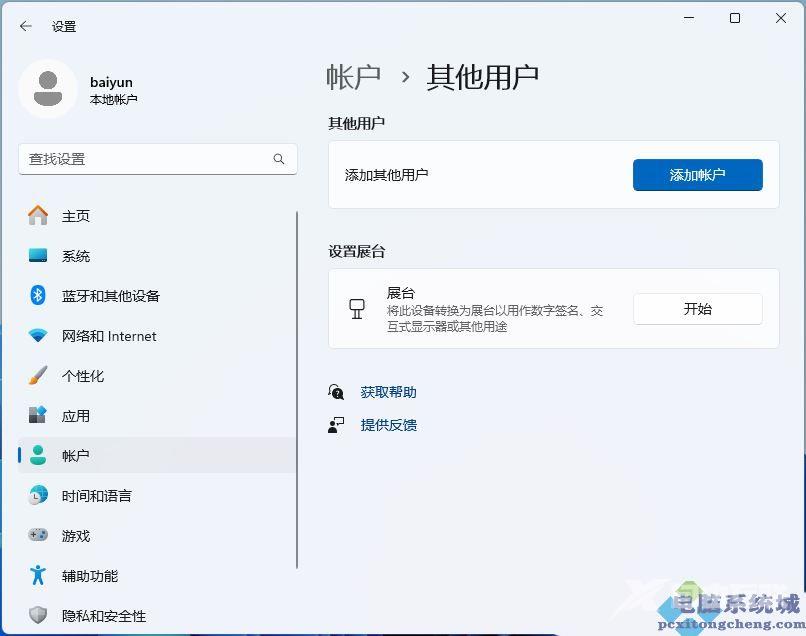Viewport: 806px width, 636px height.
Task: Click the 提供反馈 link
Action: (x=388, y=425)
